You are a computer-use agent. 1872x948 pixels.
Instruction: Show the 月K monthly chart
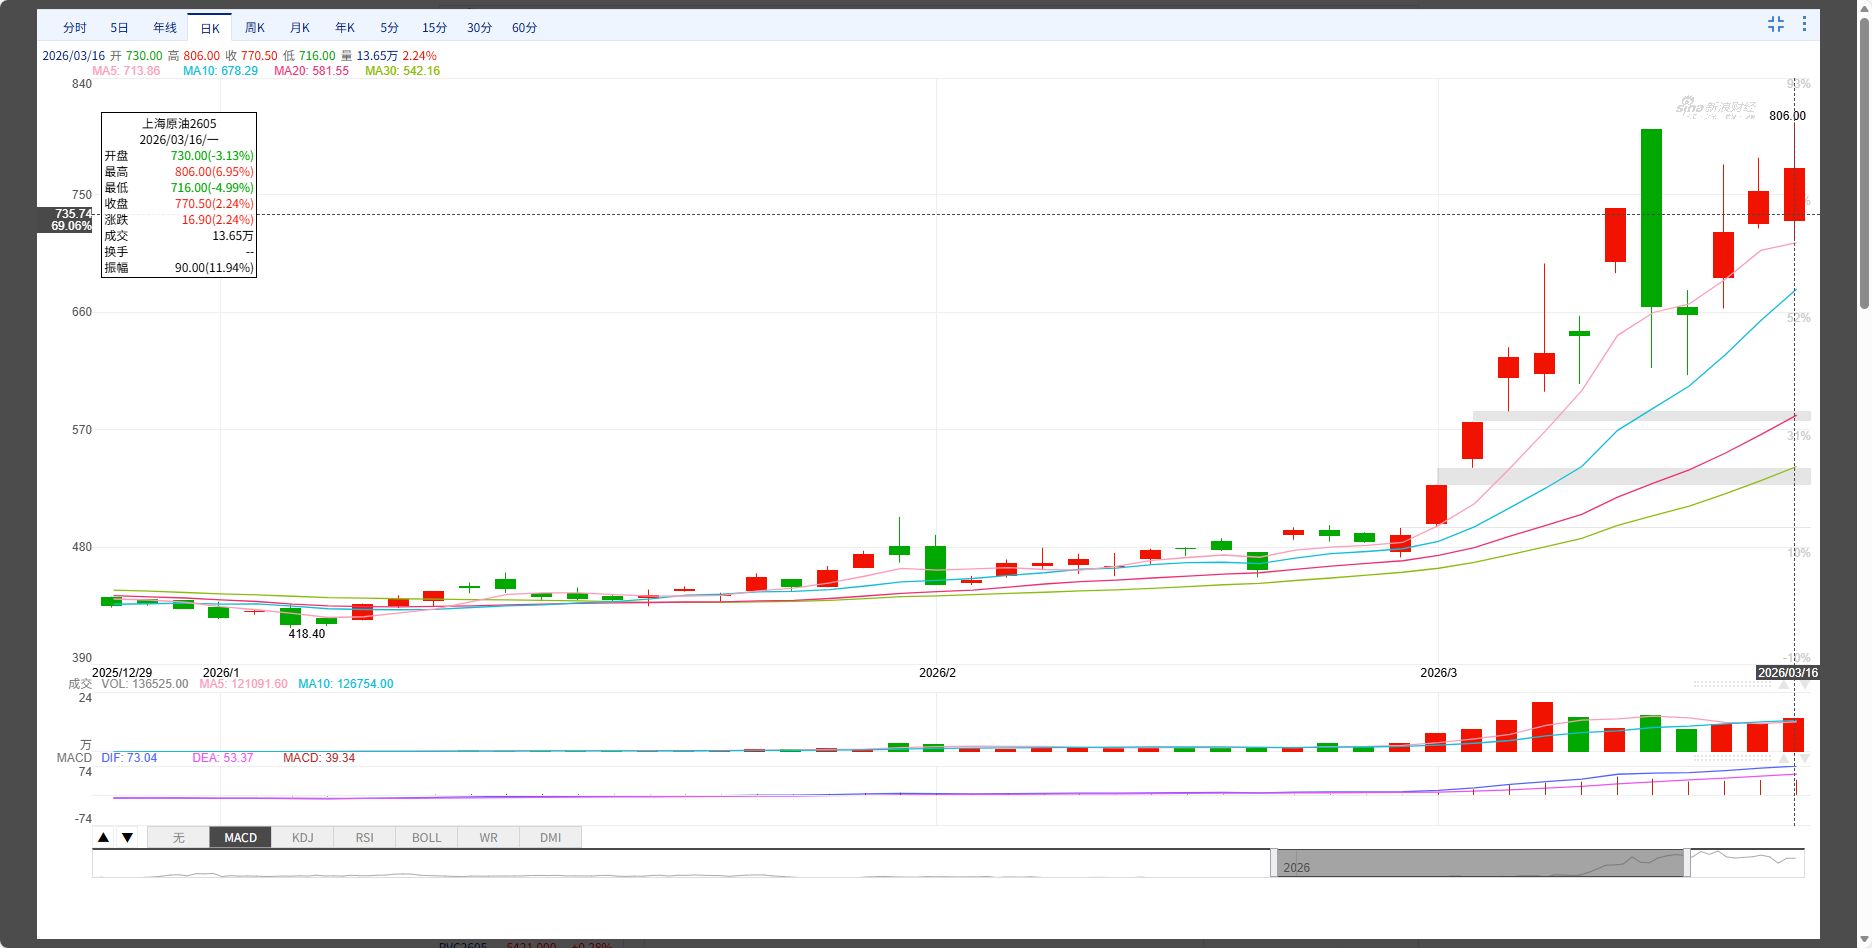click(300, 28)
